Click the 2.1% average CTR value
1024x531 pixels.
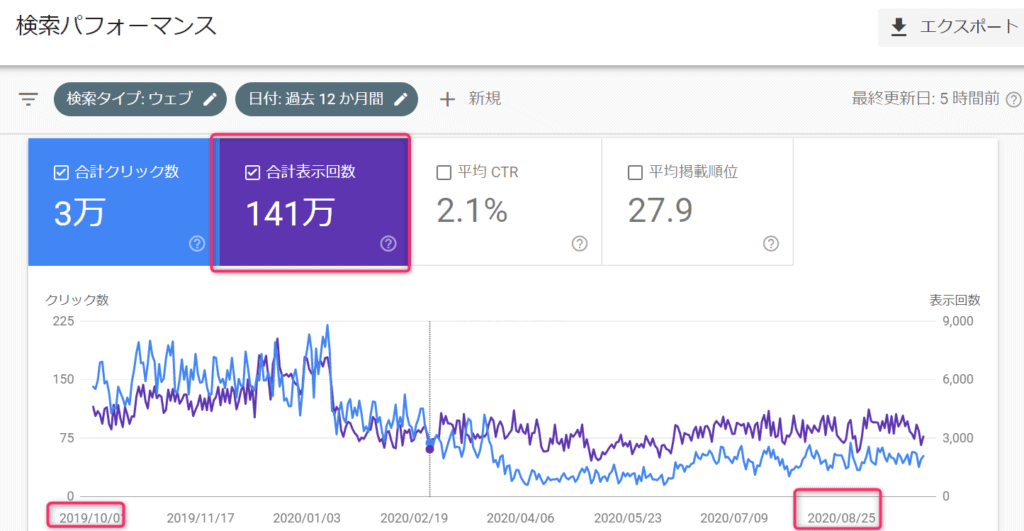pyautogui.click(x=472, y=211)
